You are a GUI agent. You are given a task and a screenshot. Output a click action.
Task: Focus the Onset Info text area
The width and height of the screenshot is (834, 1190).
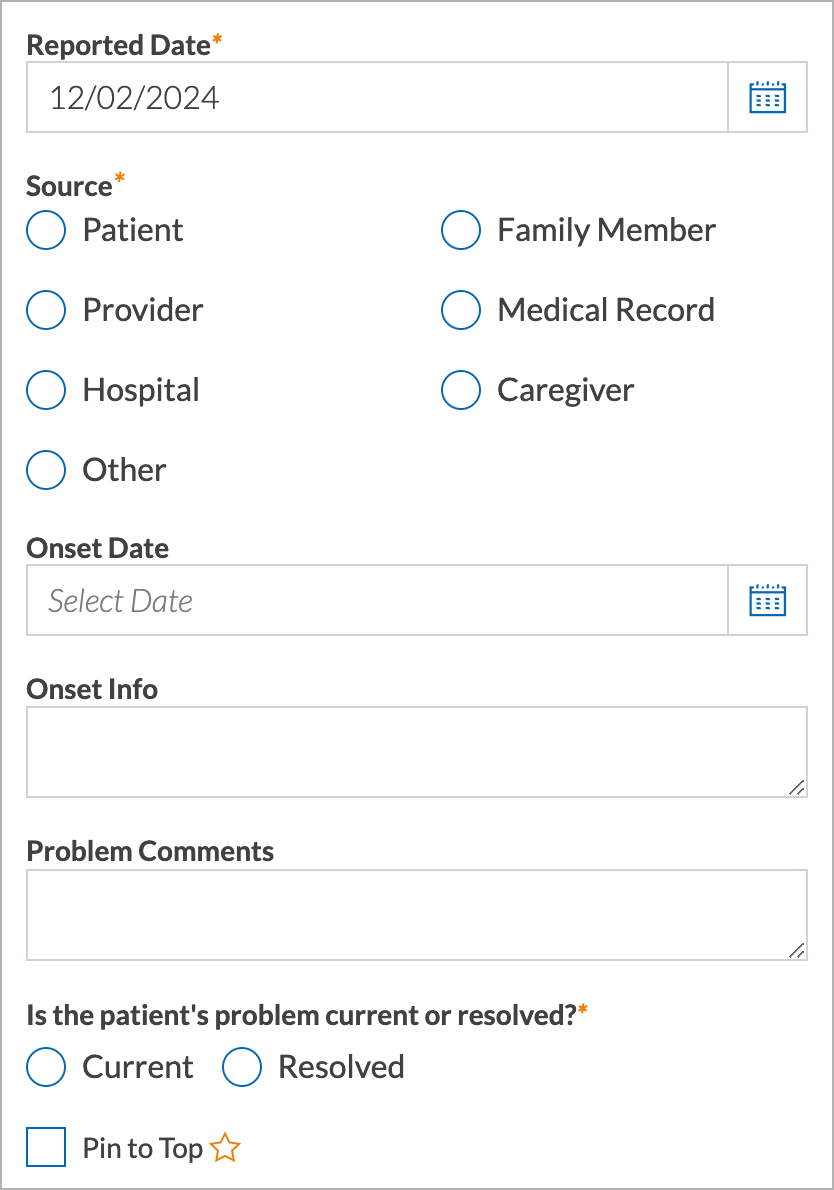[x=417, y=752]
